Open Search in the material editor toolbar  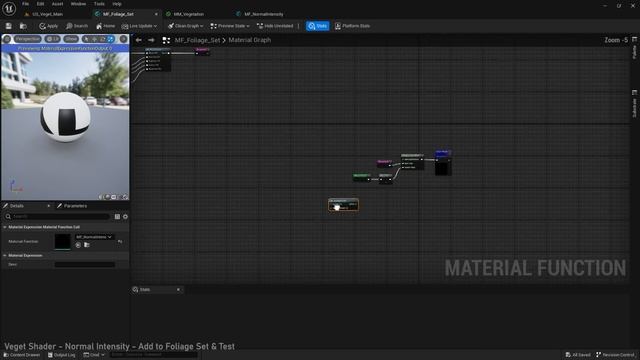click(x=77, y=26)
